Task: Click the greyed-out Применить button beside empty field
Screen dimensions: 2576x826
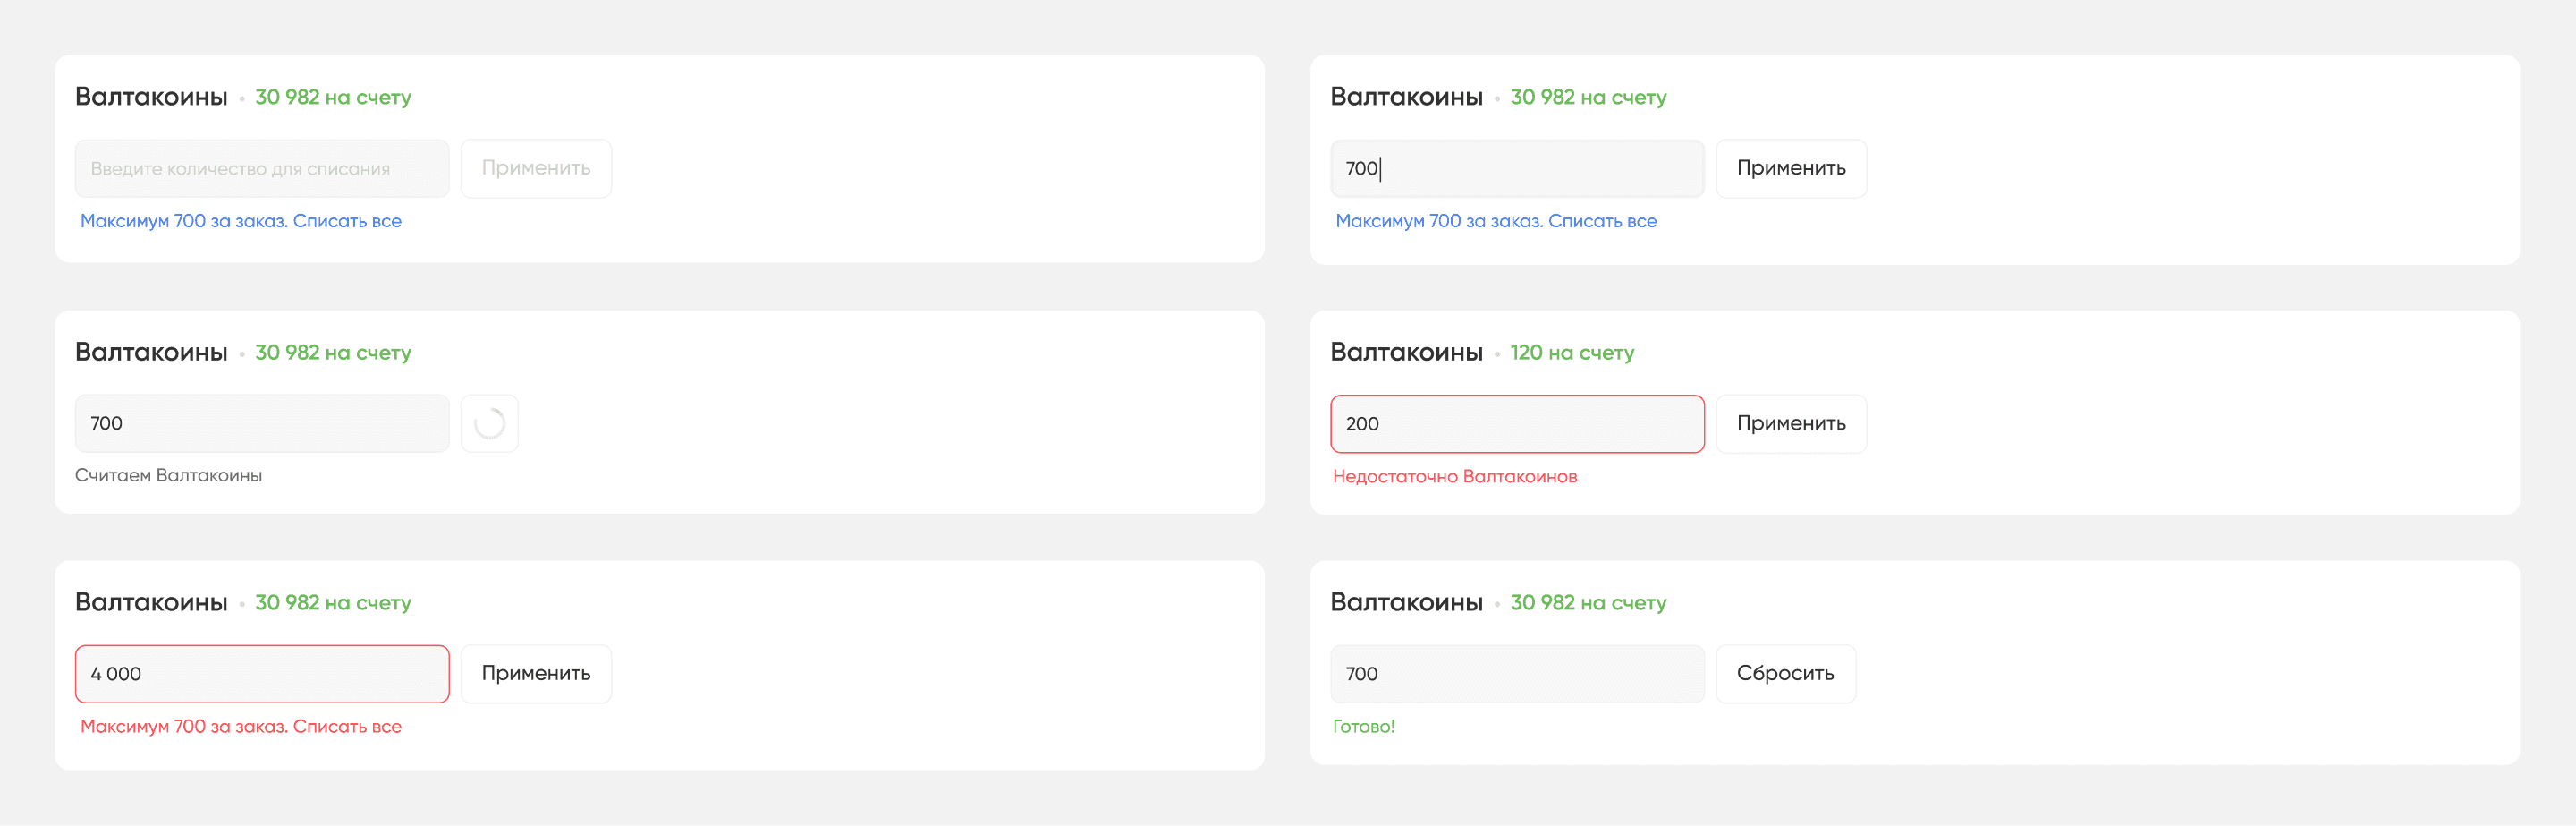Action: (535, 168)
